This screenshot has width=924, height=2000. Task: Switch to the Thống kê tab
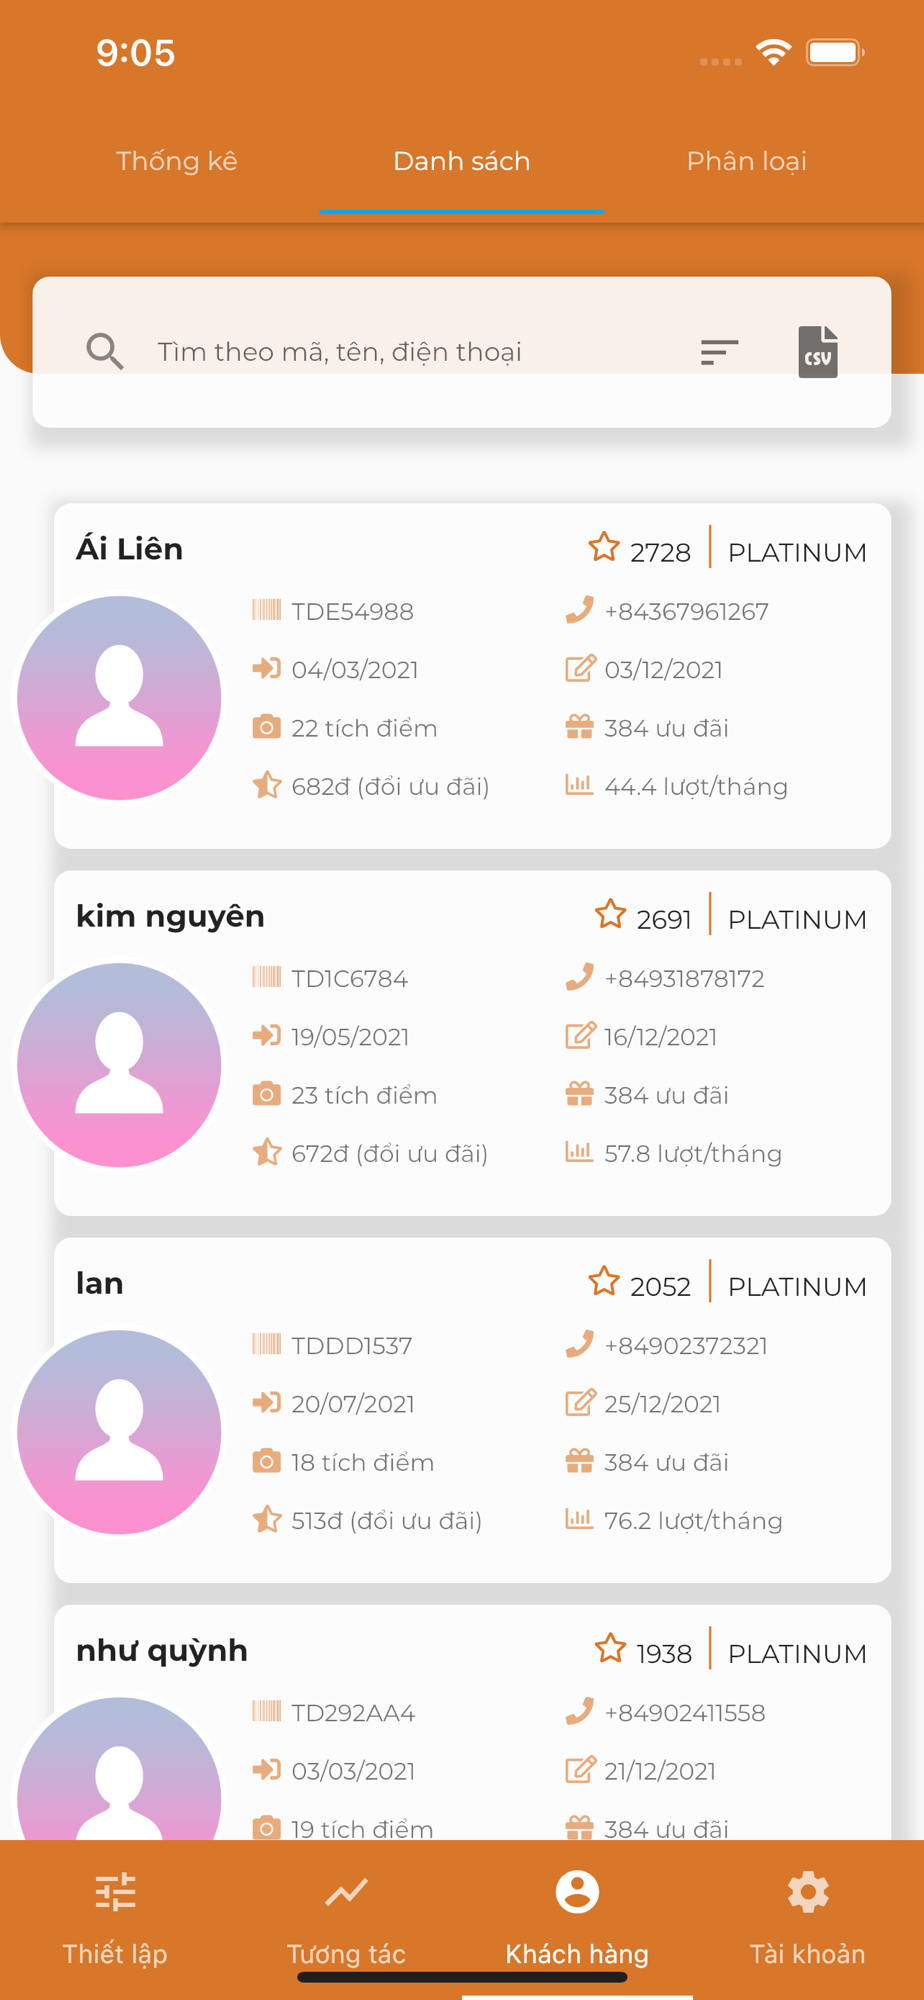[x=177, y=161]
